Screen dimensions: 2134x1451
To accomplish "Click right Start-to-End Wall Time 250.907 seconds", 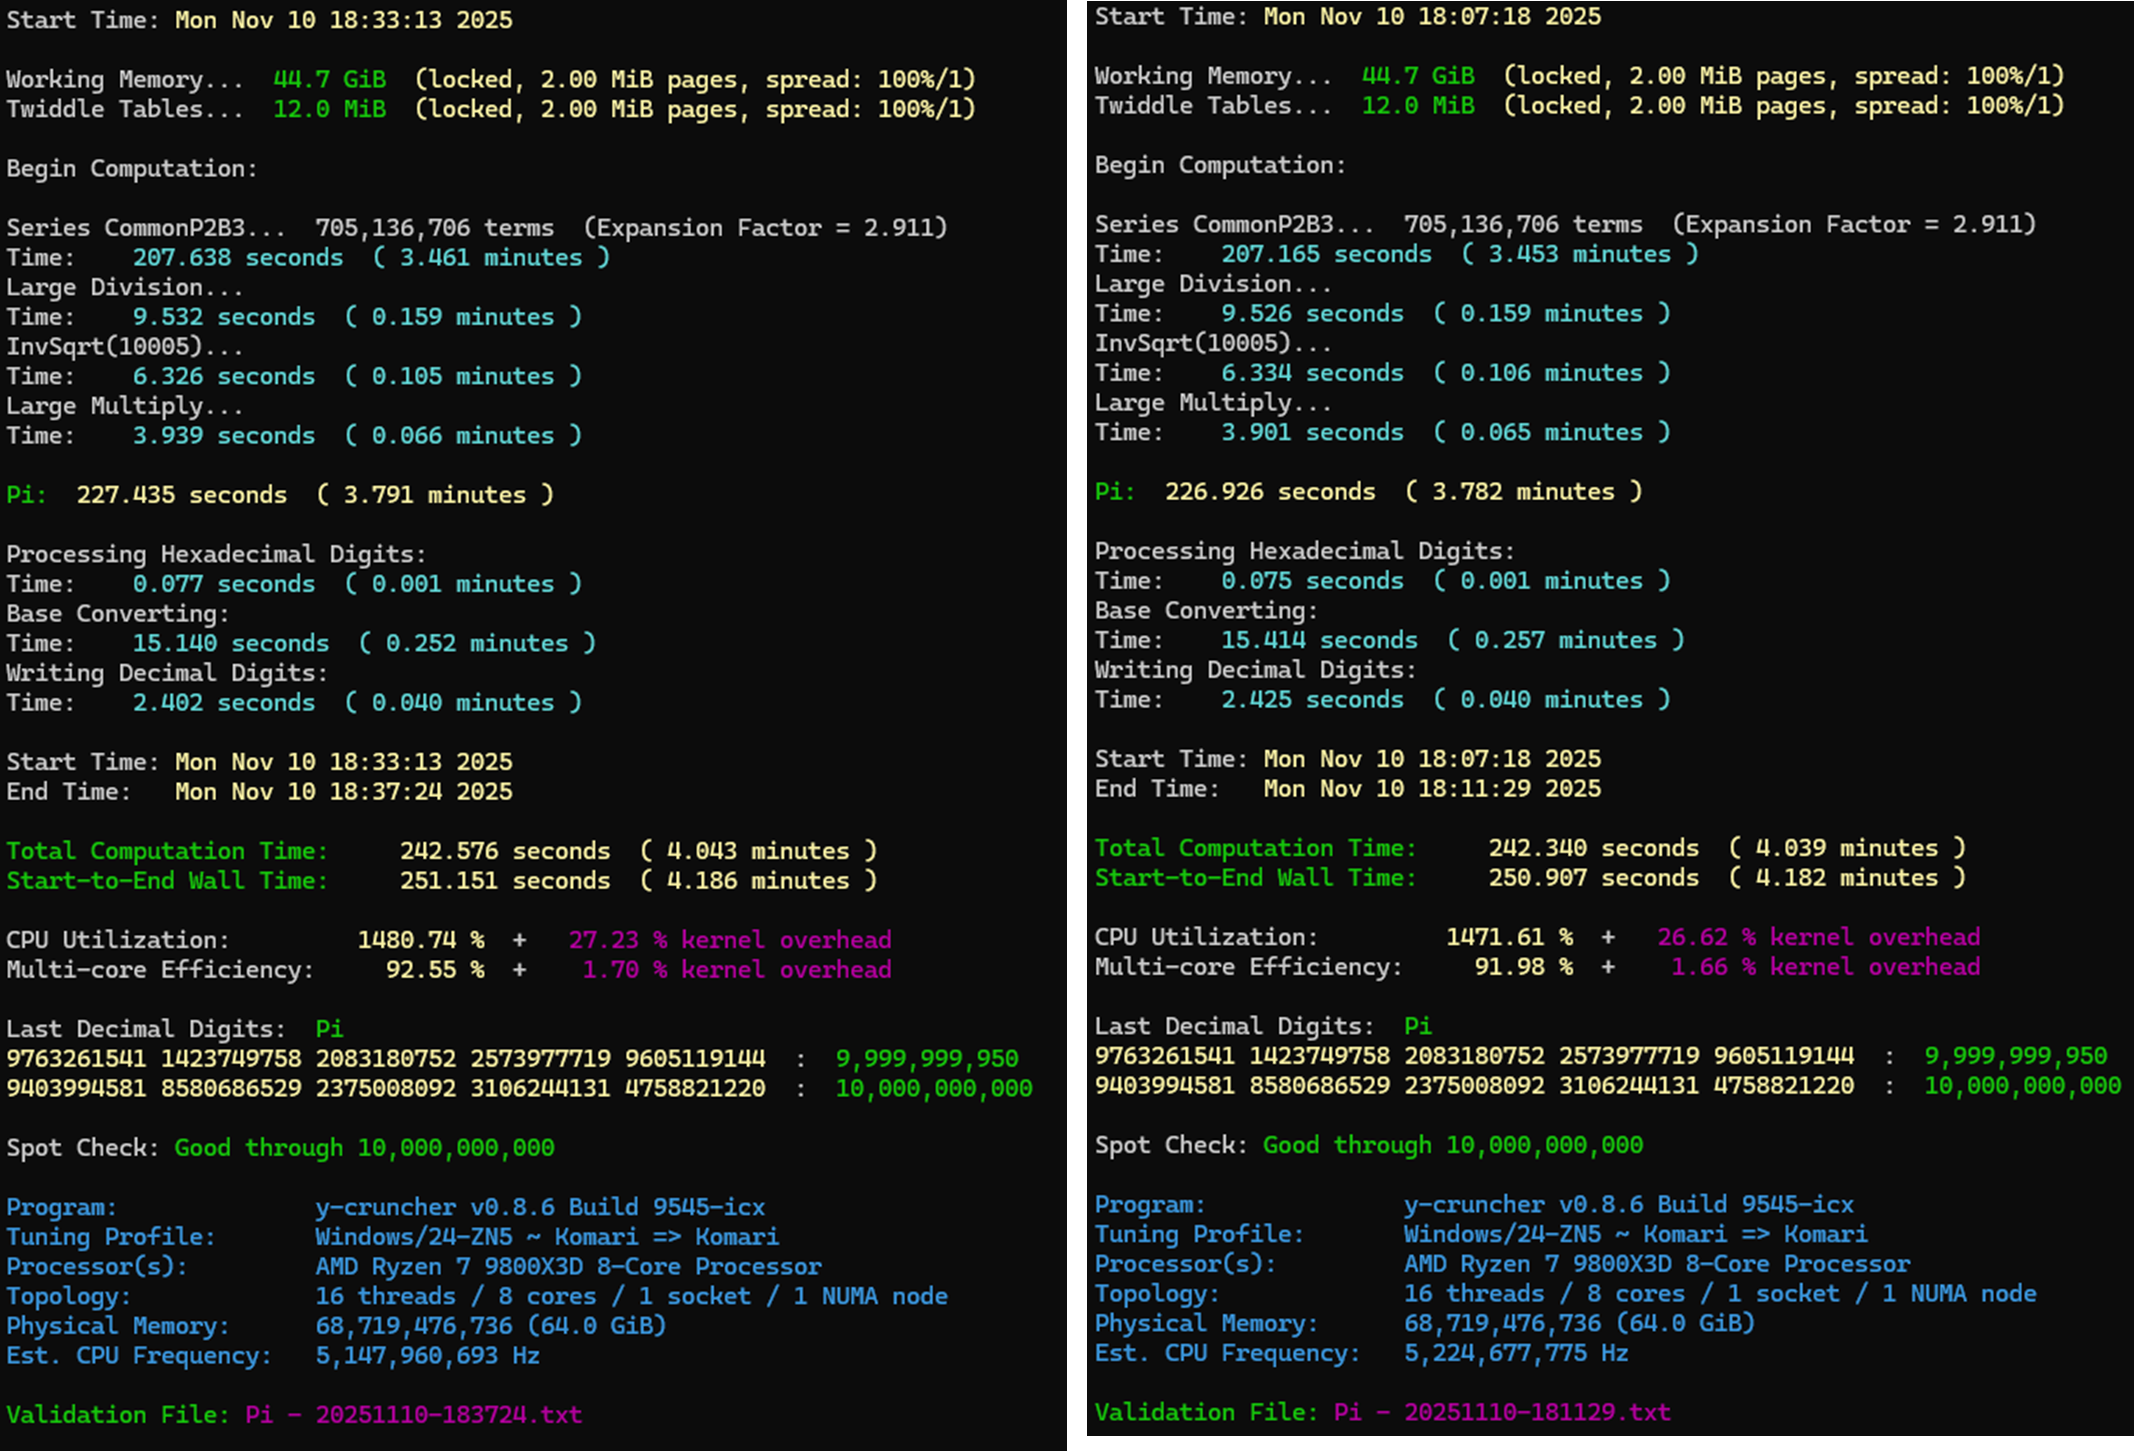I will coord(1592,878).
